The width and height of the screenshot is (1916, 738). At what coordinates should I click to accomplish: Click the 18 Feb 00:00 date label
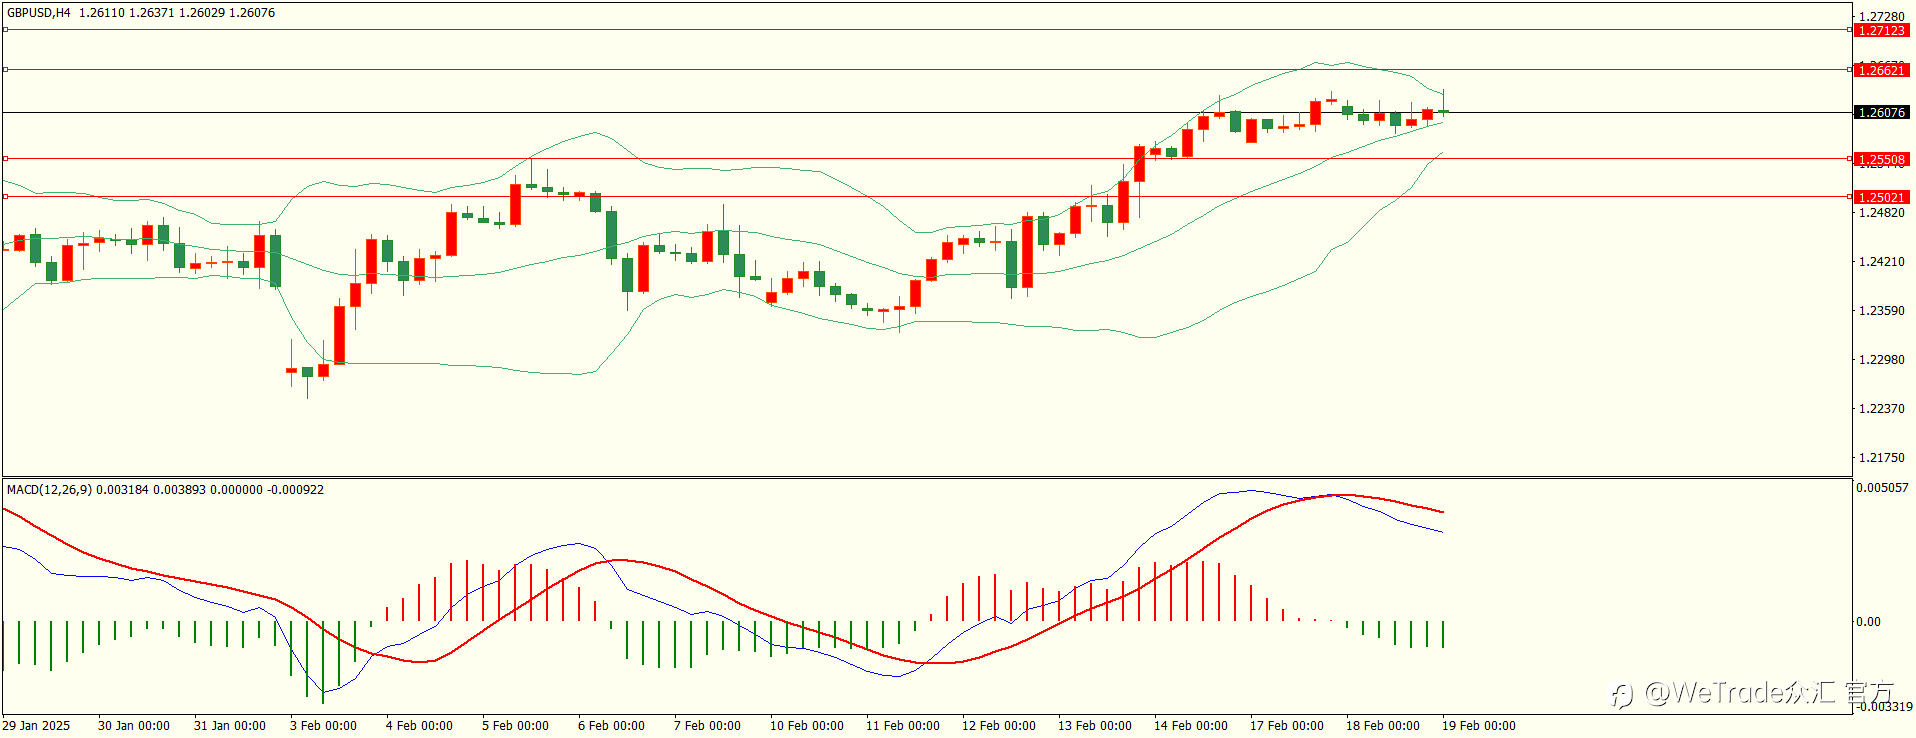1382,726
